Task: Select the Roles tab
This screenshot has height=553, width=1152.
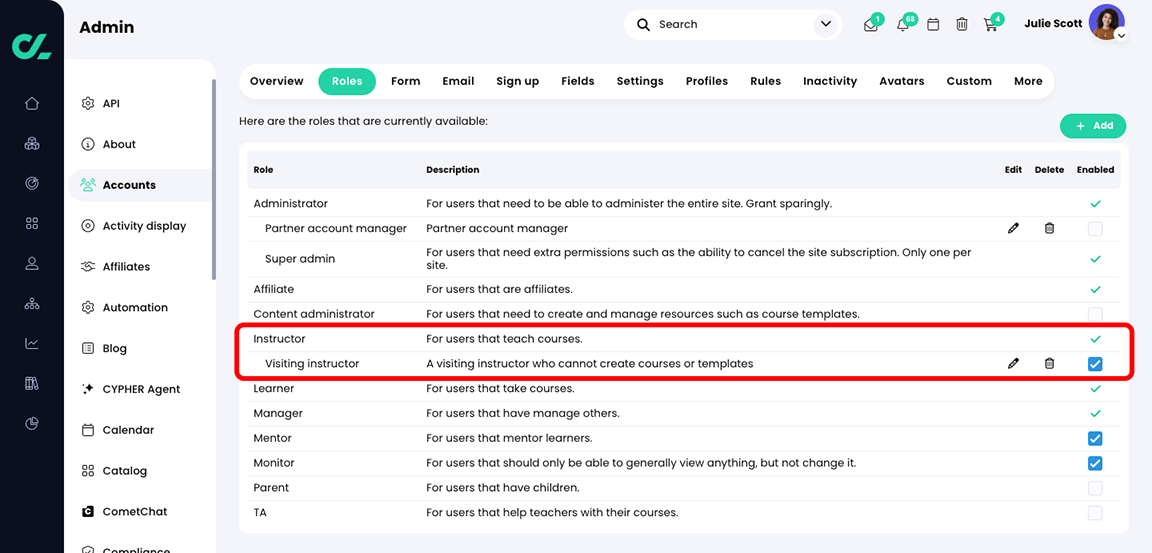Action: tap(347, 82)
